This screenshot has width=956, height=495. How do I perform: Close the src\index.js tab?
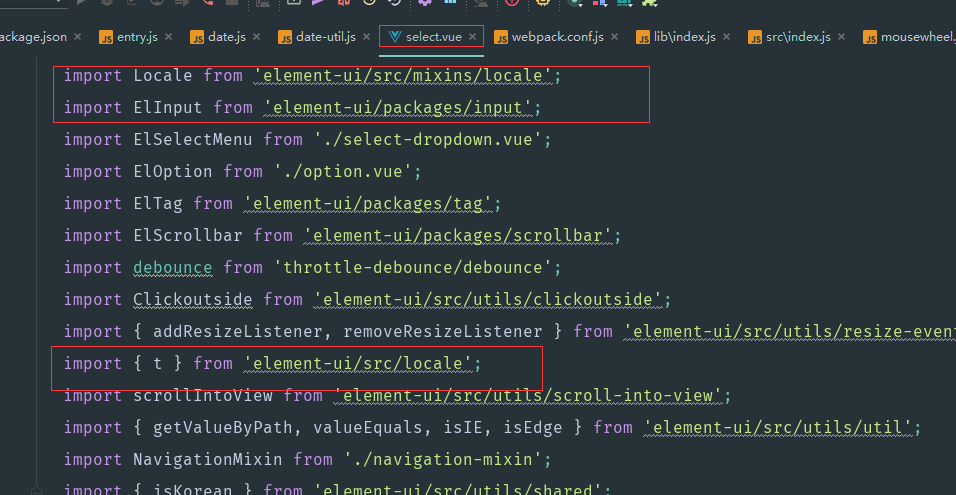(841, 37)
